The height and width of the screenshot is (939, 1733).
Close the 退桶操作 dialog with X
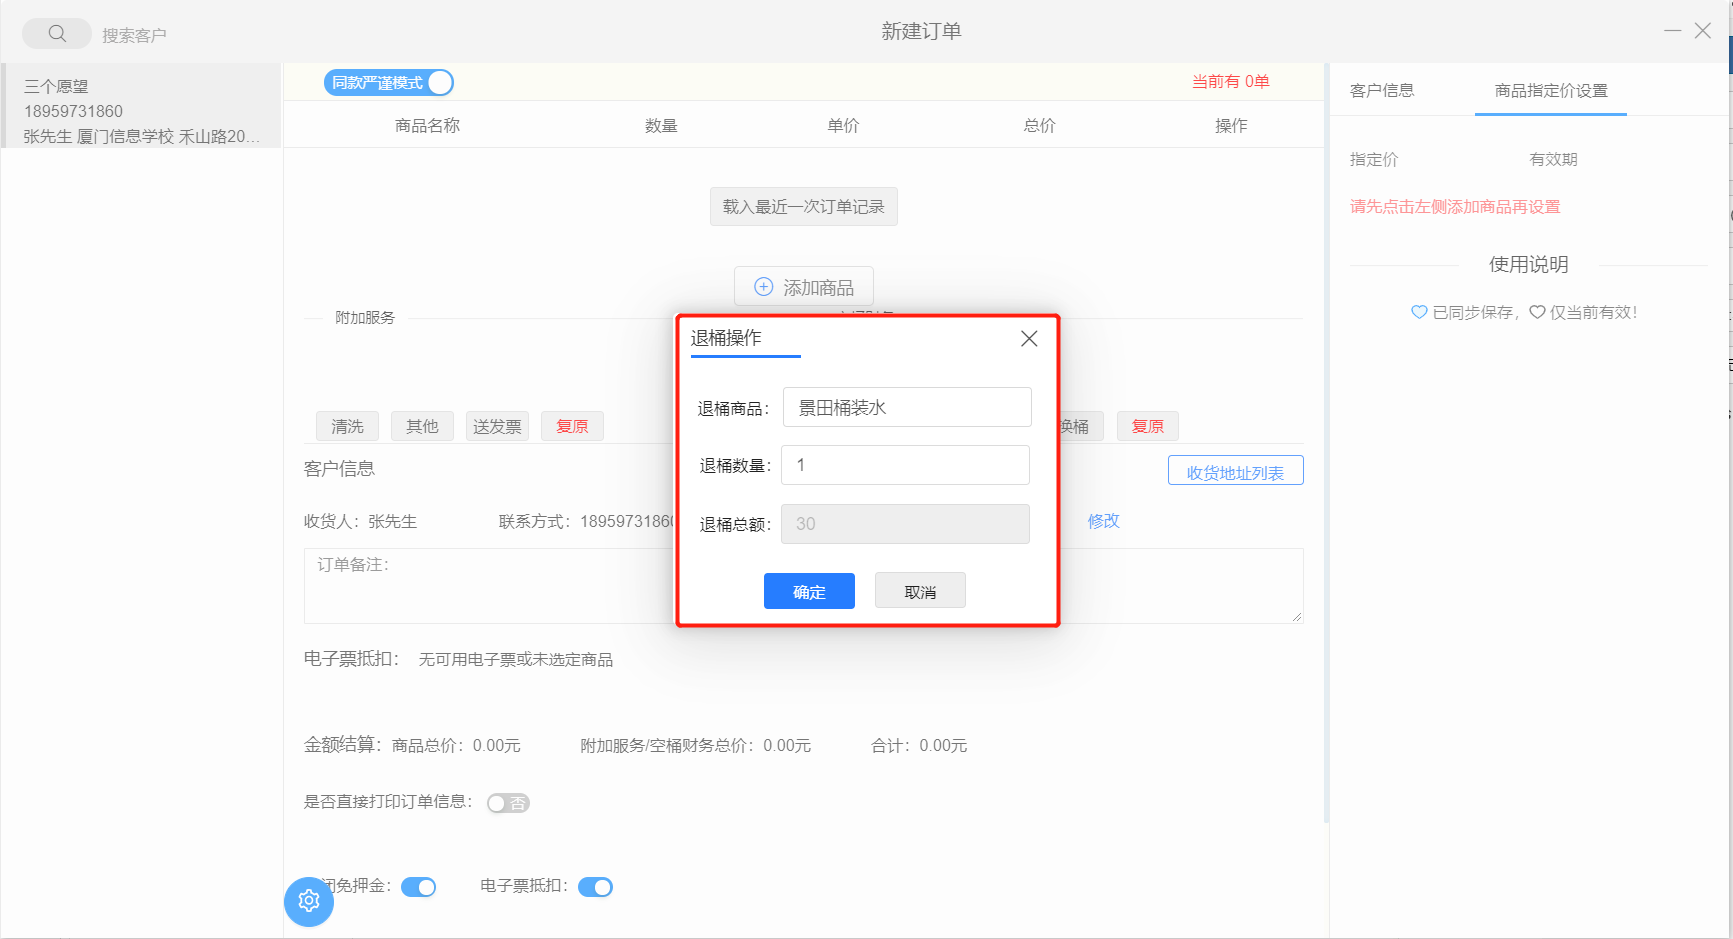(1028, 339)
